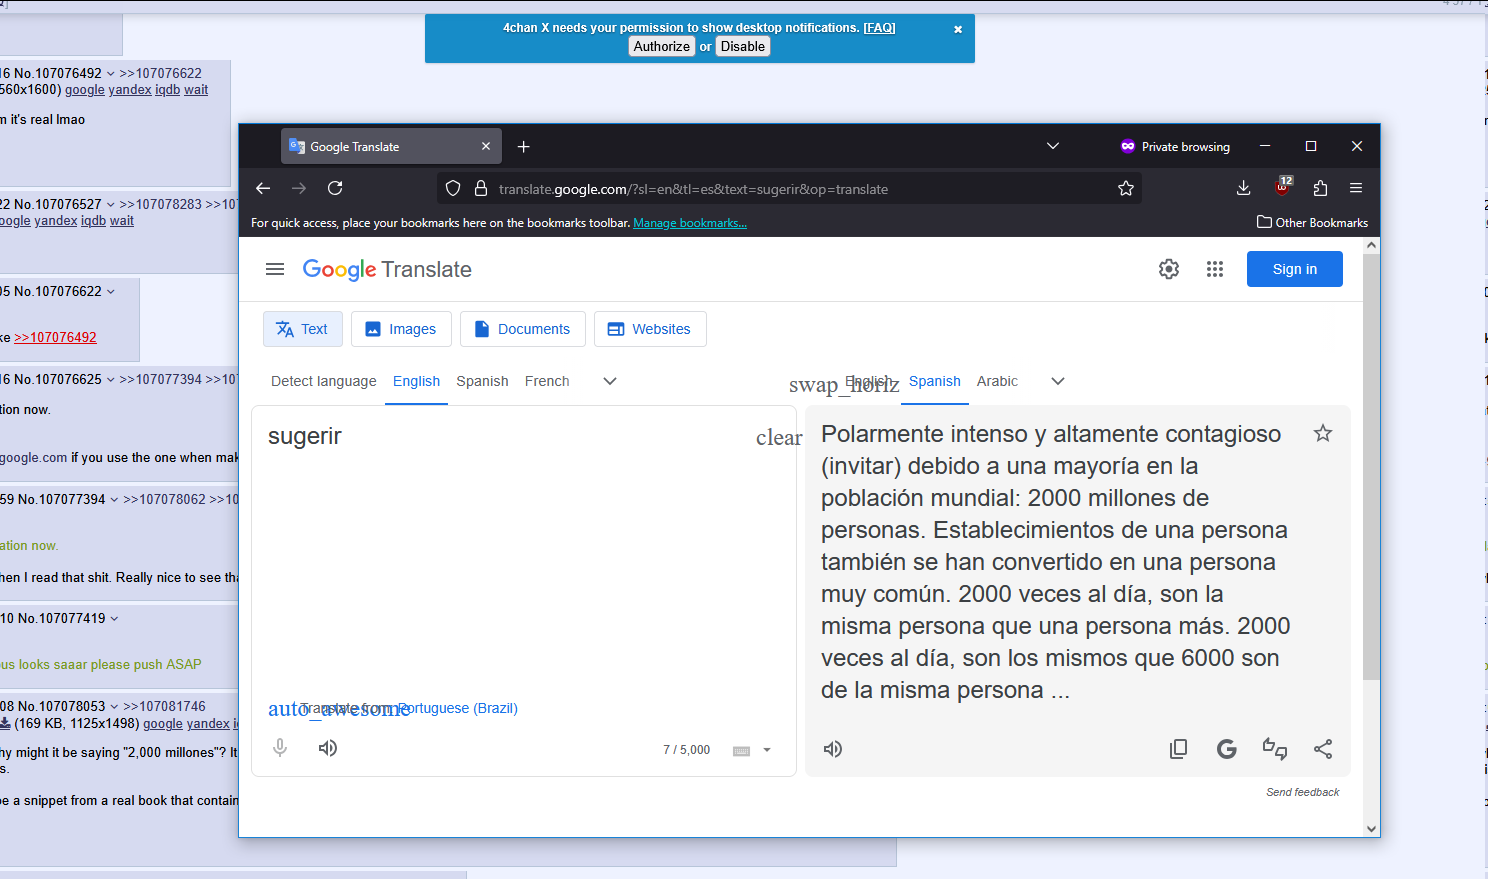Image resolution: width=1488 pixels, height=879 pixels.
Task: Select Detect language as source
Action: point(324,381)
